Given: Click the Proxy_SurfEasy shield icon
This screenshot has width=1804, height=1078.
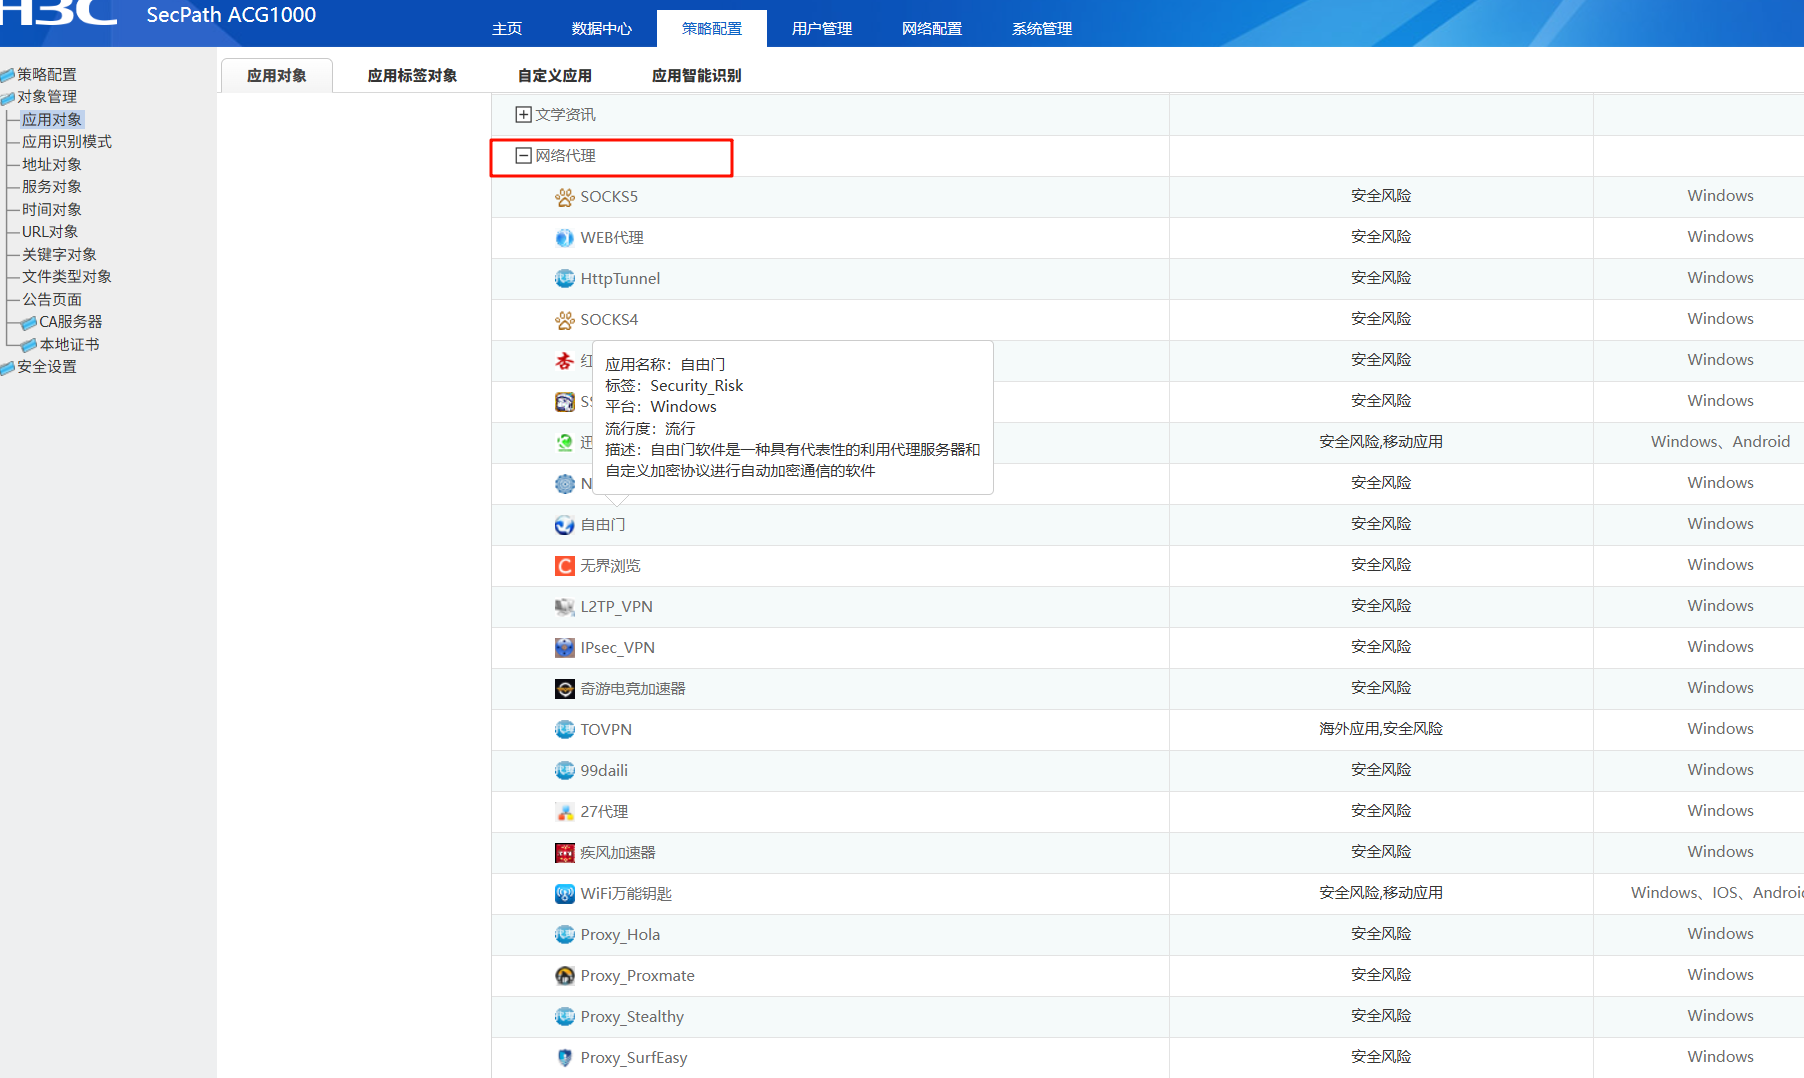Looking at the screenshot, I should coord(564,1058).
